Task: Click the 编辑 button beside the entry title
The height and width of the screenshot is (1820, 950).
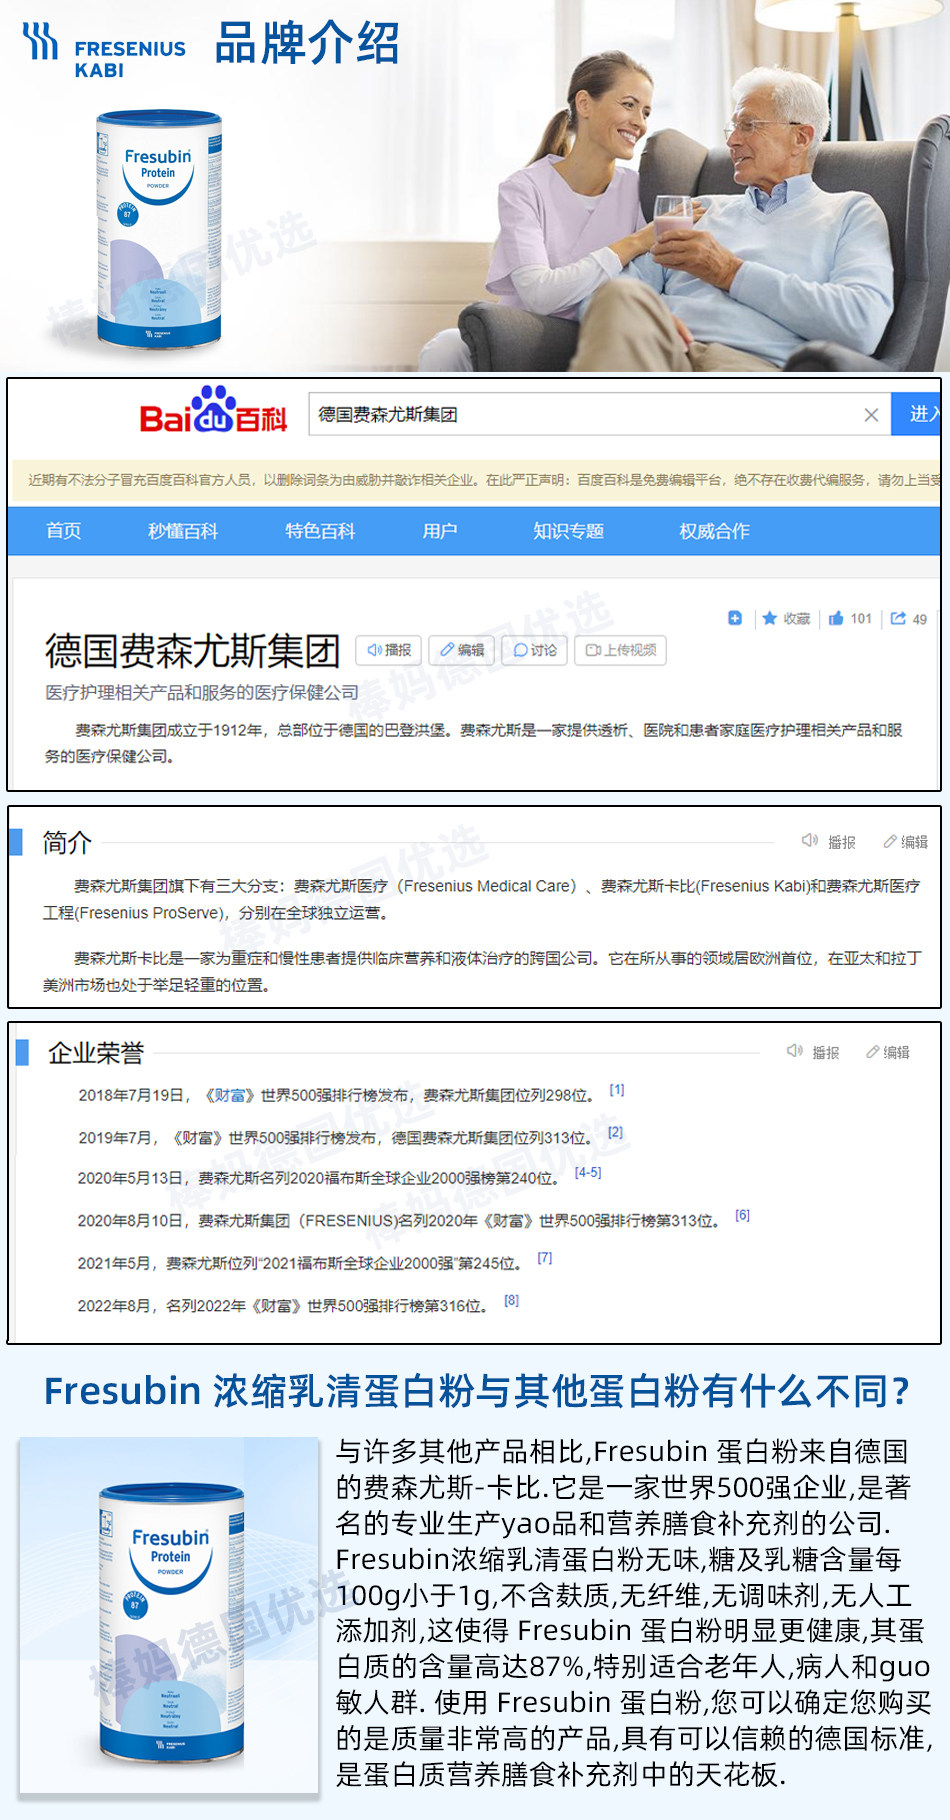Action: pos(462,650)
